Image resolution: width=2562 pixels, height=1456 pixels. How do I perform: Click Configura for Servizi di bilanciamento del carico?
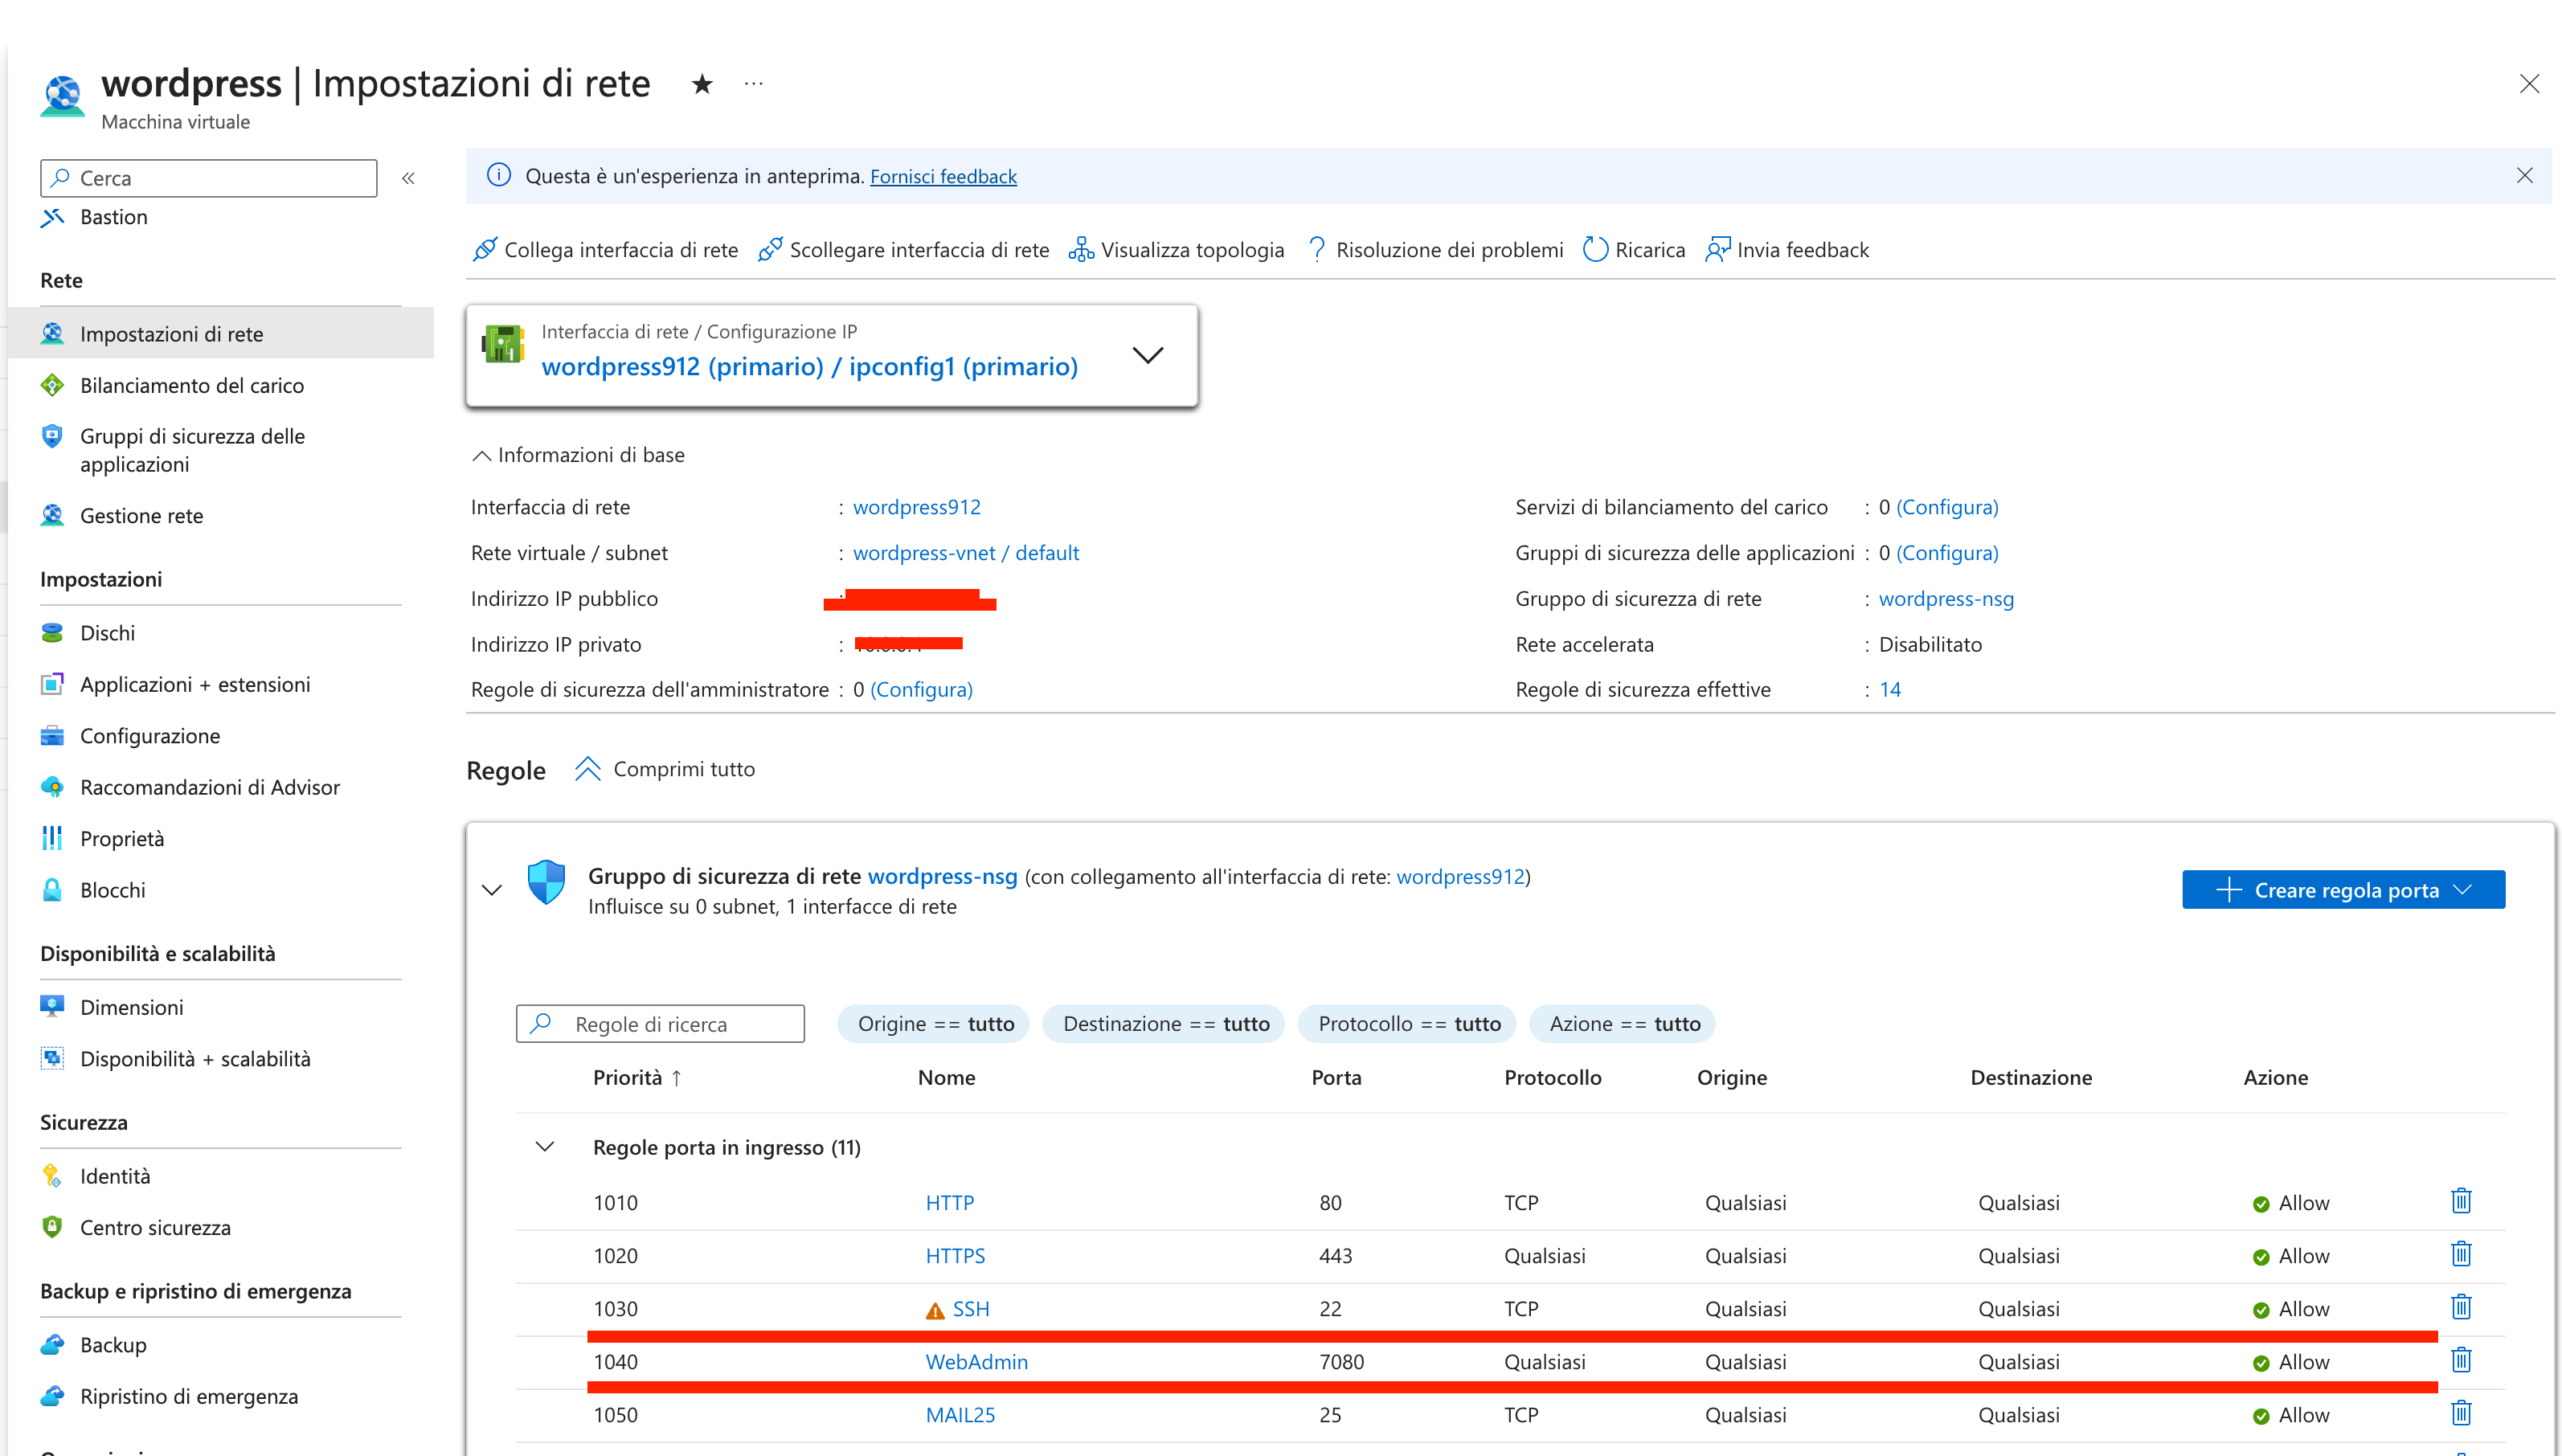click(1947, 507)
